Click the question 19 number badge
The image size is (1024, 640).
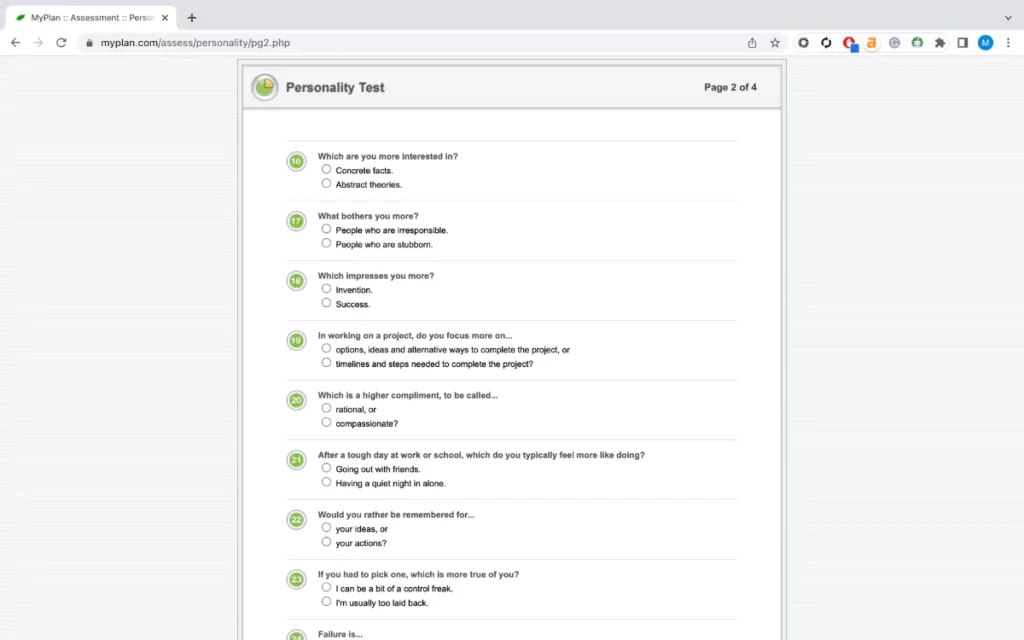(296, 341)
